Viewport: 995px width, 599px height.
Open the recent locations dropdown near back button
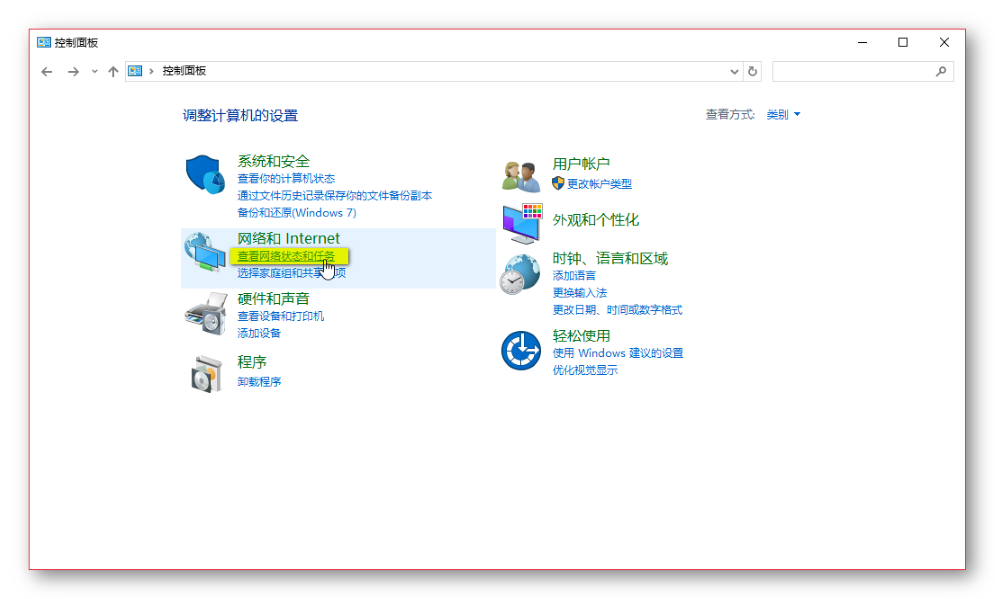tap(94, 71)
